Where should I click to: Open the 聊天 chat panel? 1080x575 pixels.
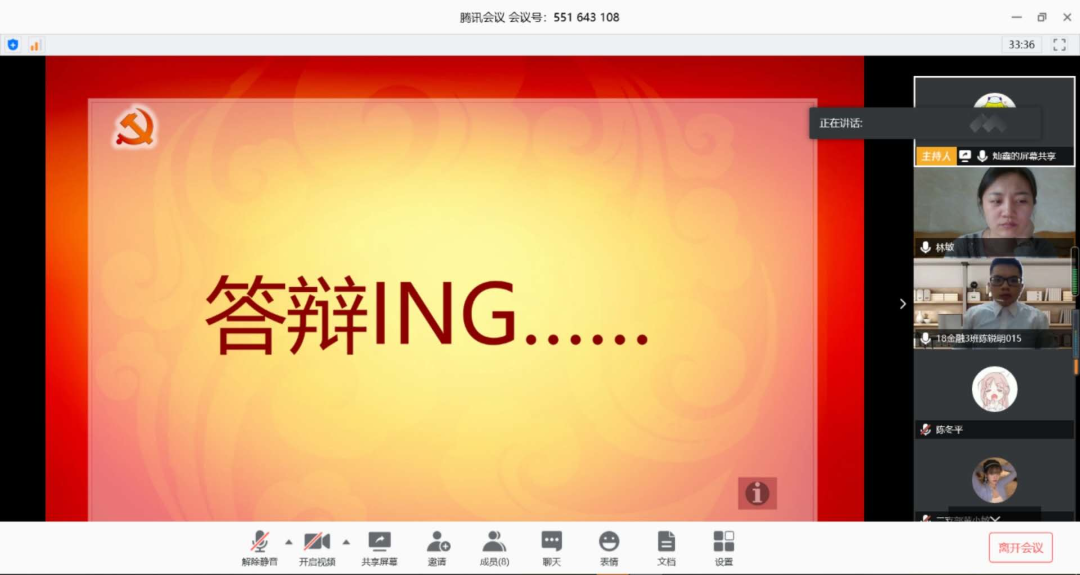click(x=551, y=542)
